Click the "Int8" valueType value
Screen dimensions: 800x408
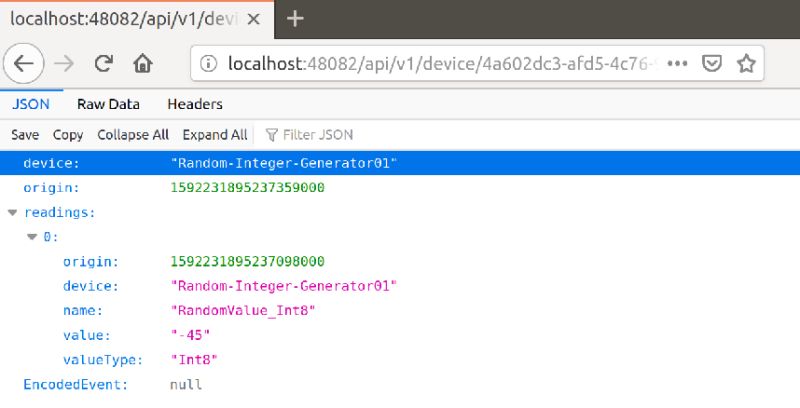tap(194, 360)
